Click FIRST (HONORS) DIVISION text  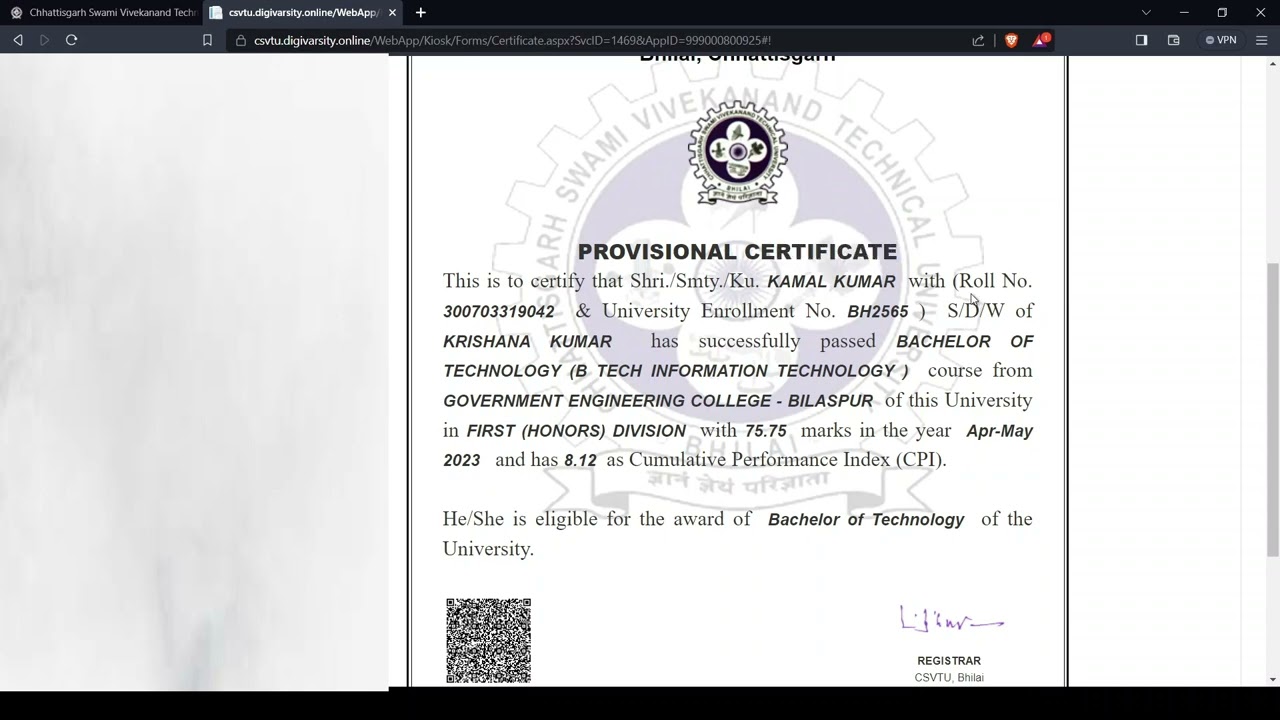(x=576, y=431)
